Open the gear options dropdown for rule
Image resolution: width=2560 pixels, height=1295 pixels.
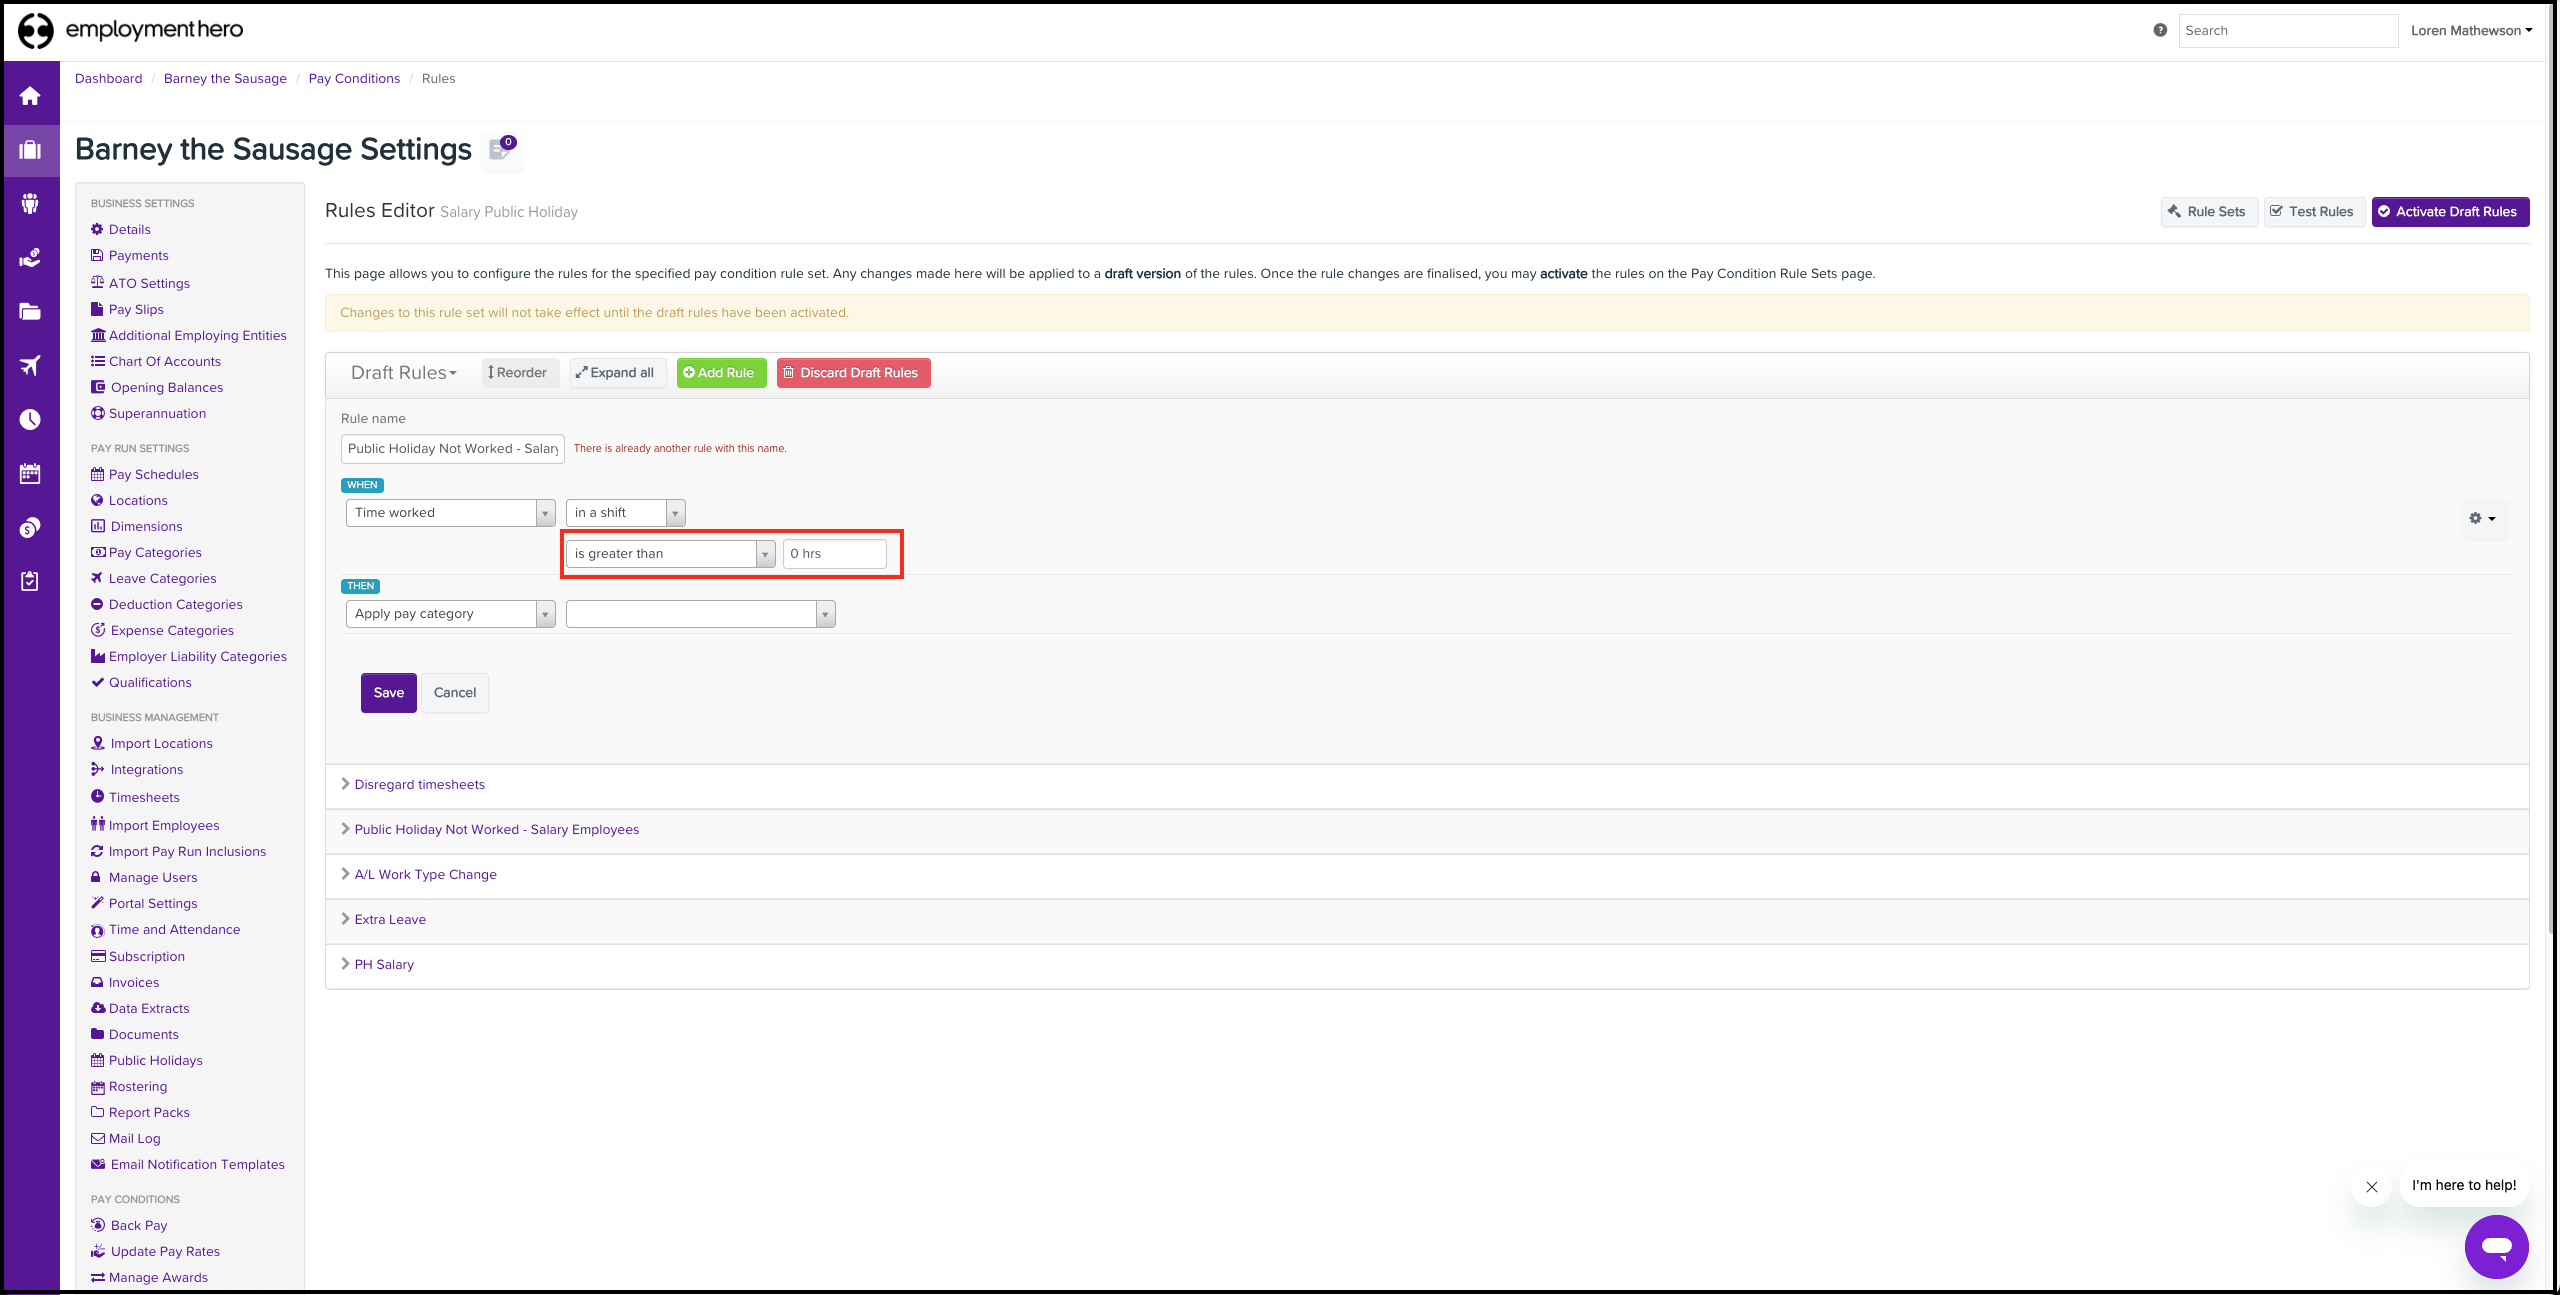pos(2482,518)
